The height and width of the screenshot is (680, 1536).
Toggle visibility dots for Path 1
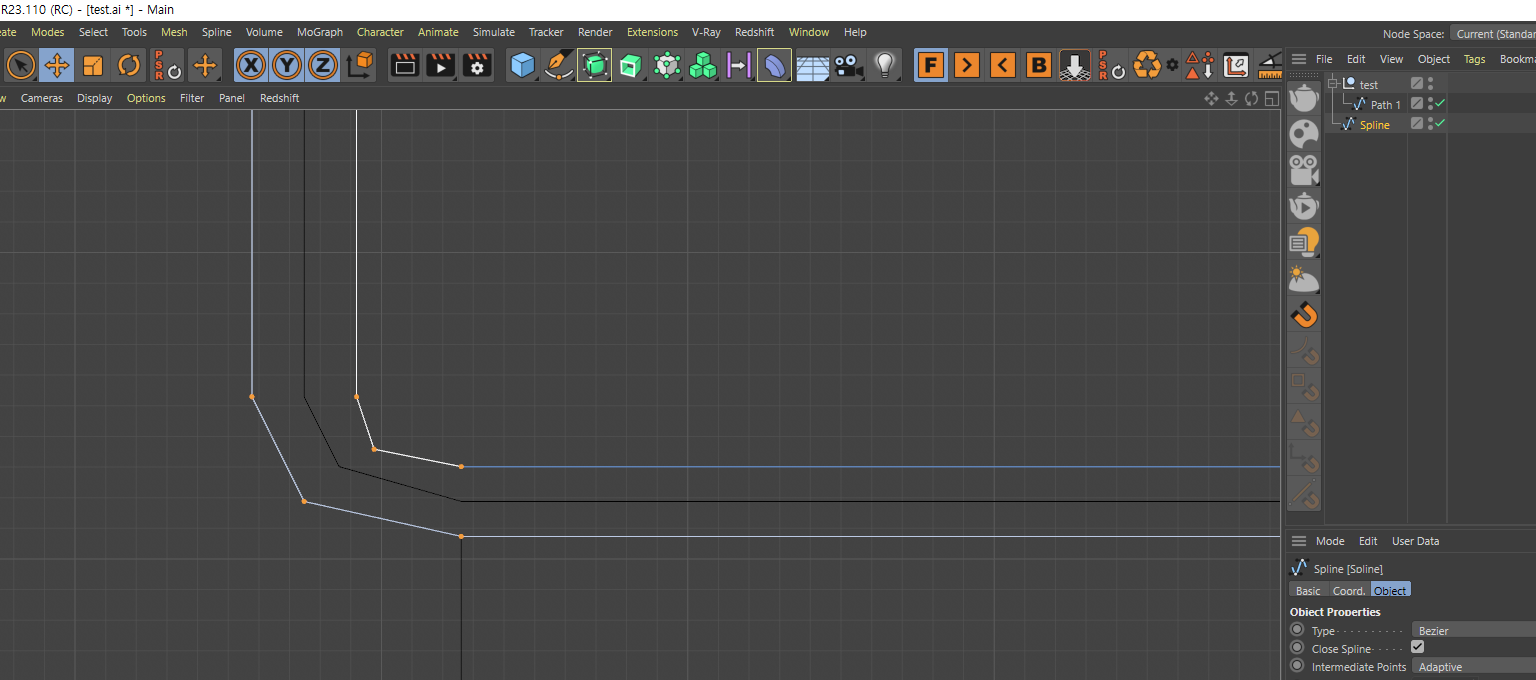[1431, 103]
